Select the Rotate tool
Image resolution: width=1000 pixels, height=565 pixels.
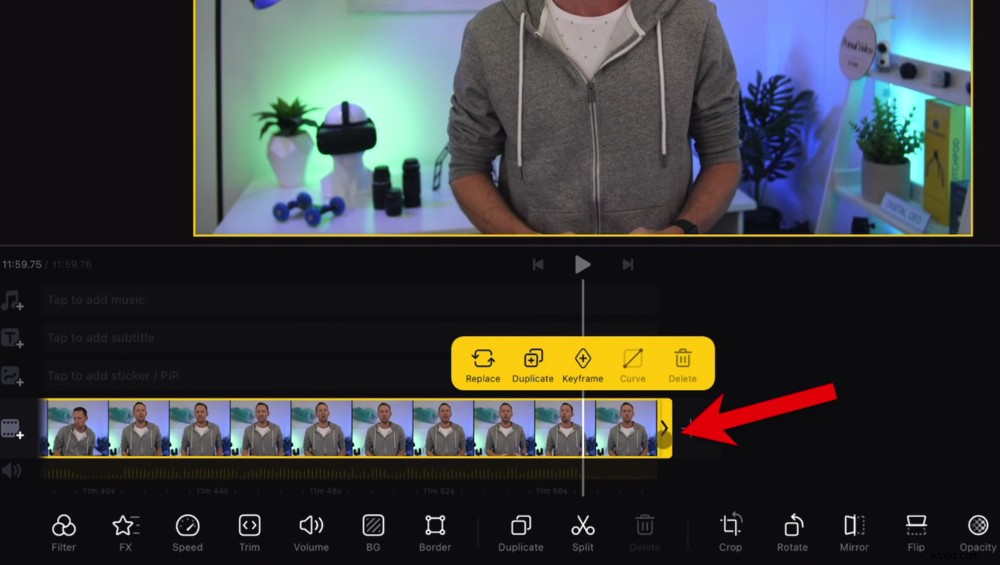pos(792,532)
